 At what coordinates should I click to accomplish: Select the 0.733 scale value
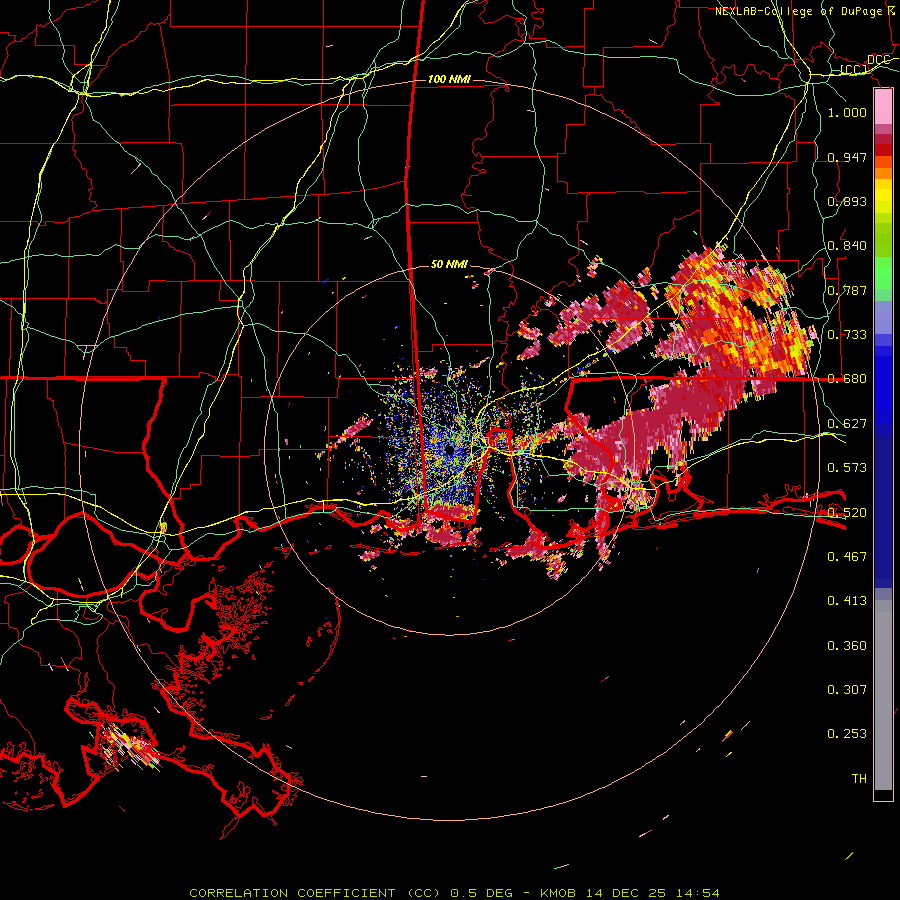[847, 335]
